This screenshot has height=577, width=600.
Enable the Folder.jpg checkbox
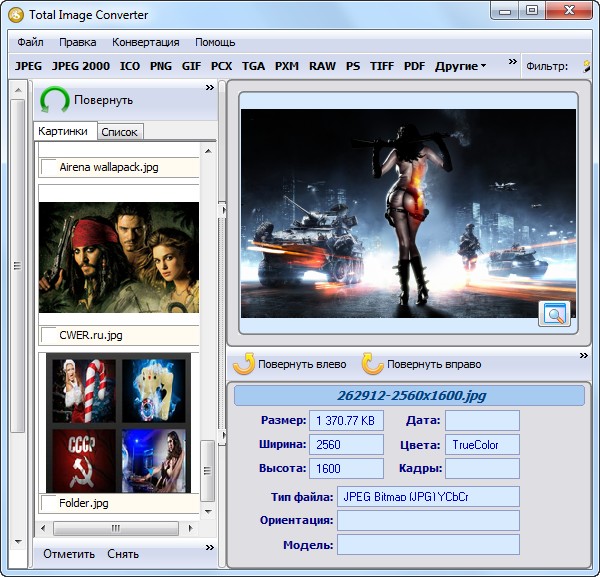pyautogui.click(x=48, y=503)
